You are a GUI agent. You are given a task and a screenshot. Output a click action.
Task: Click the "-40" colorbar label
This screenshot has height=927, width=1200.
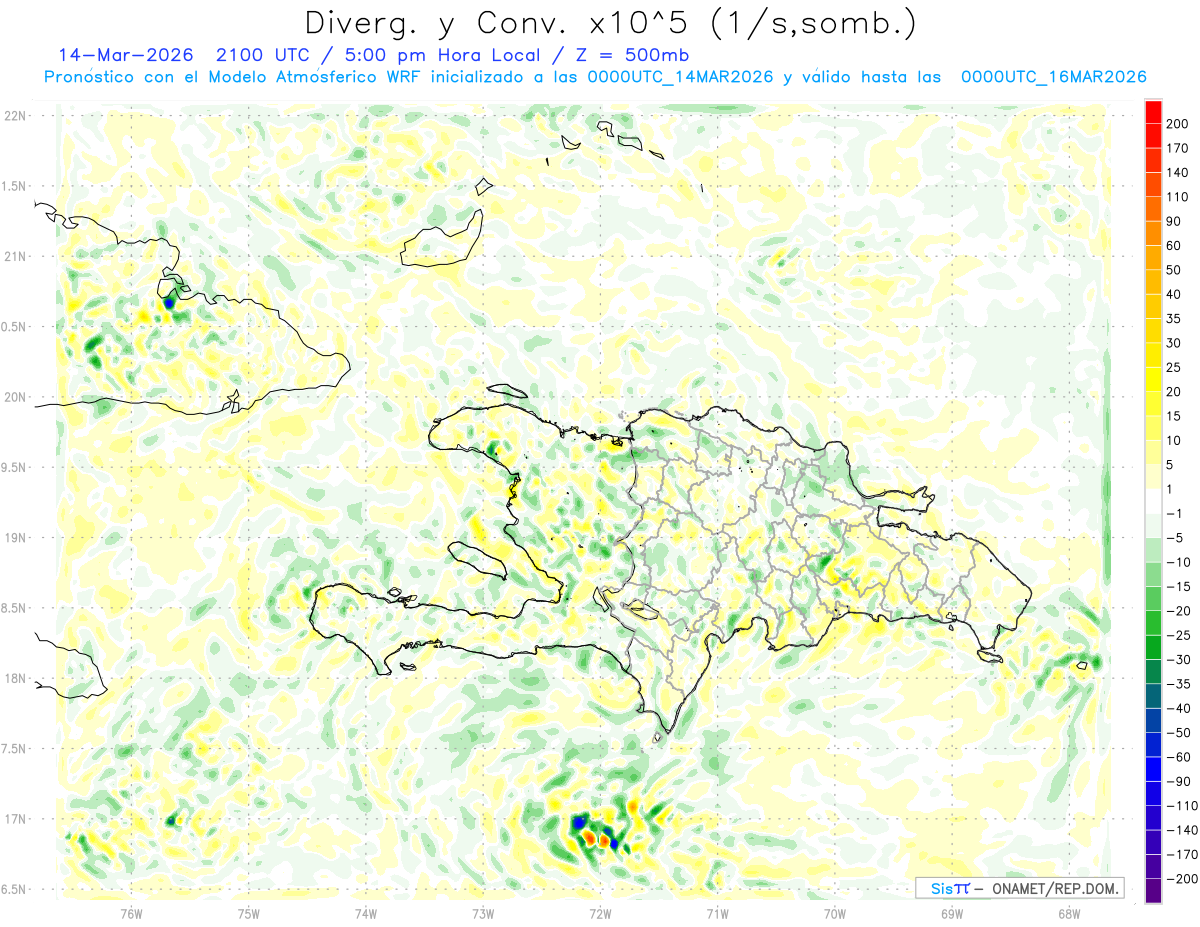coord(1181,708)
